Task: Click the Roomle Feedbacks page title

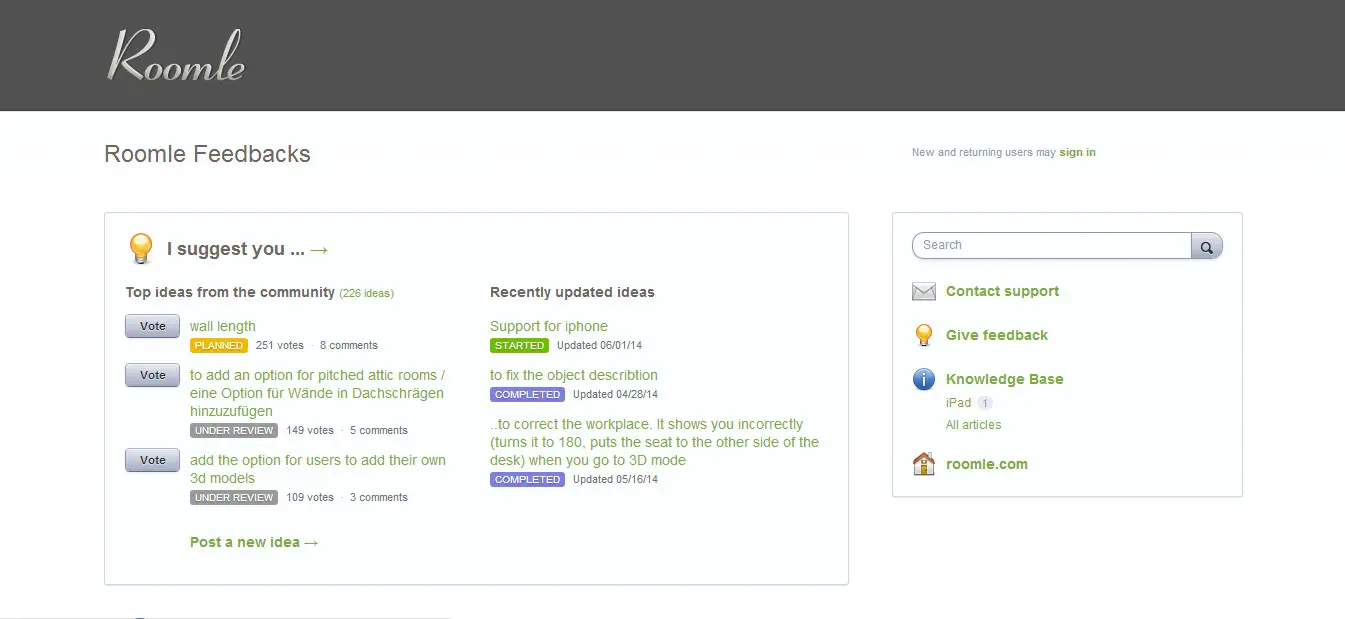Action: [207, 154]
